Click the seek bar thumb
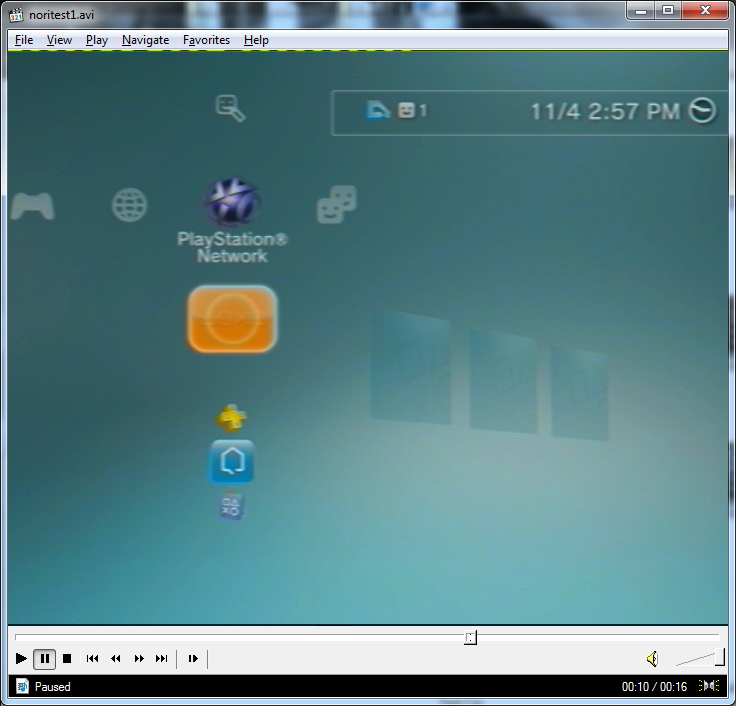Viewport: 736px width, 706px height. [470, 637]
